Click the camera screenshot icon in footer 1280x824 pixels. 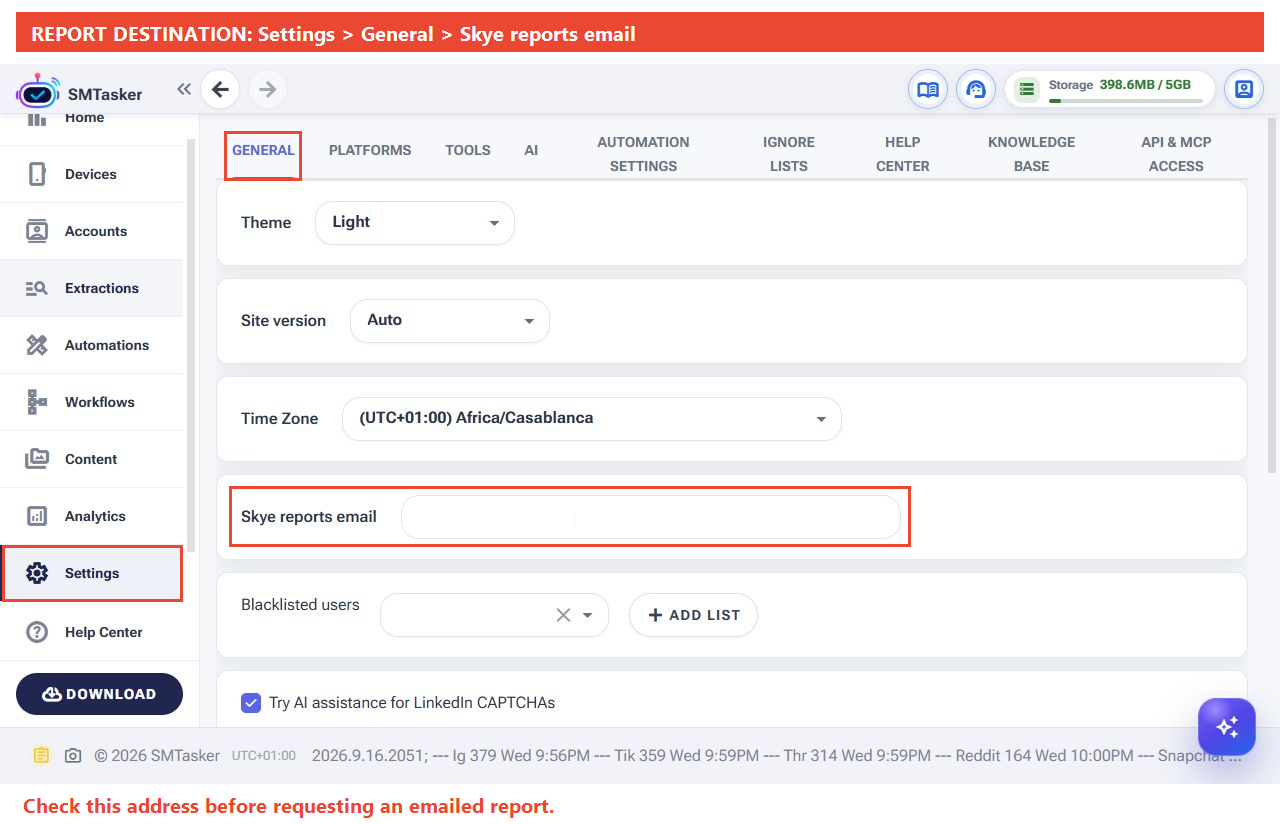pyautogui.click(x=73, y=756)
